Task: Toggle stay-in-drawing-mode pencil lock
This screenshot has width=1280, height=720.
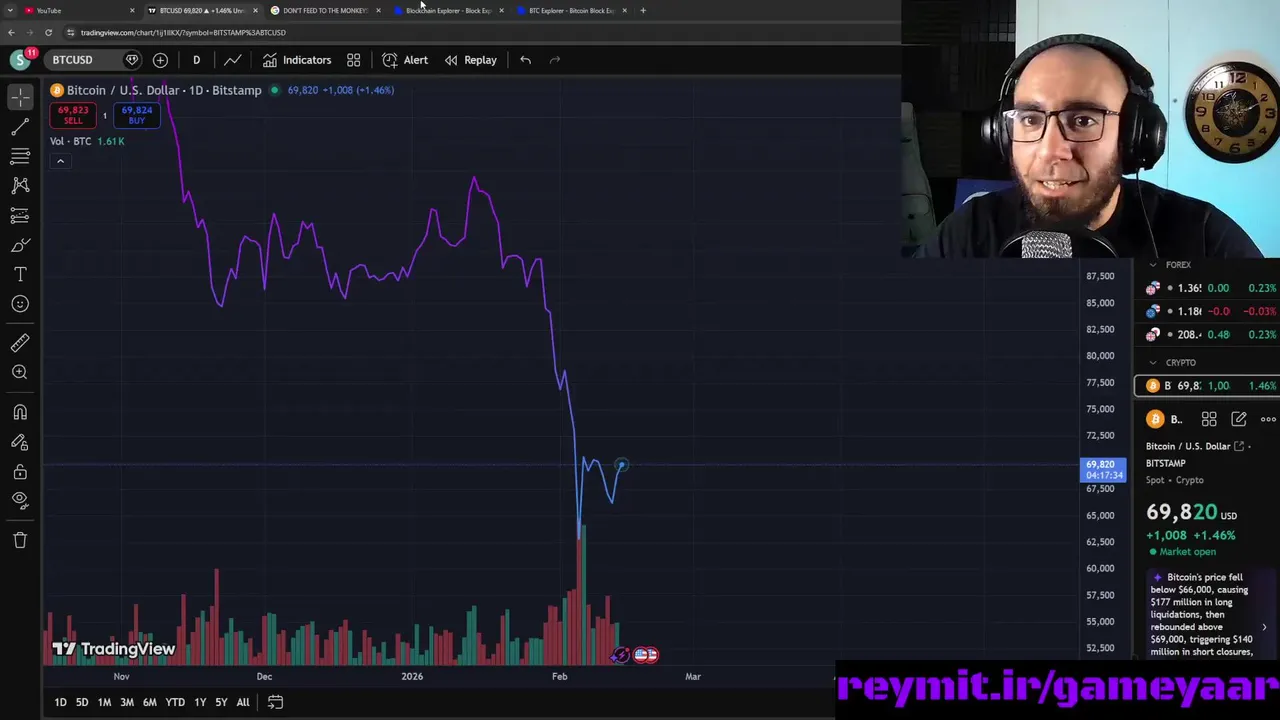Action: [20, 442]
